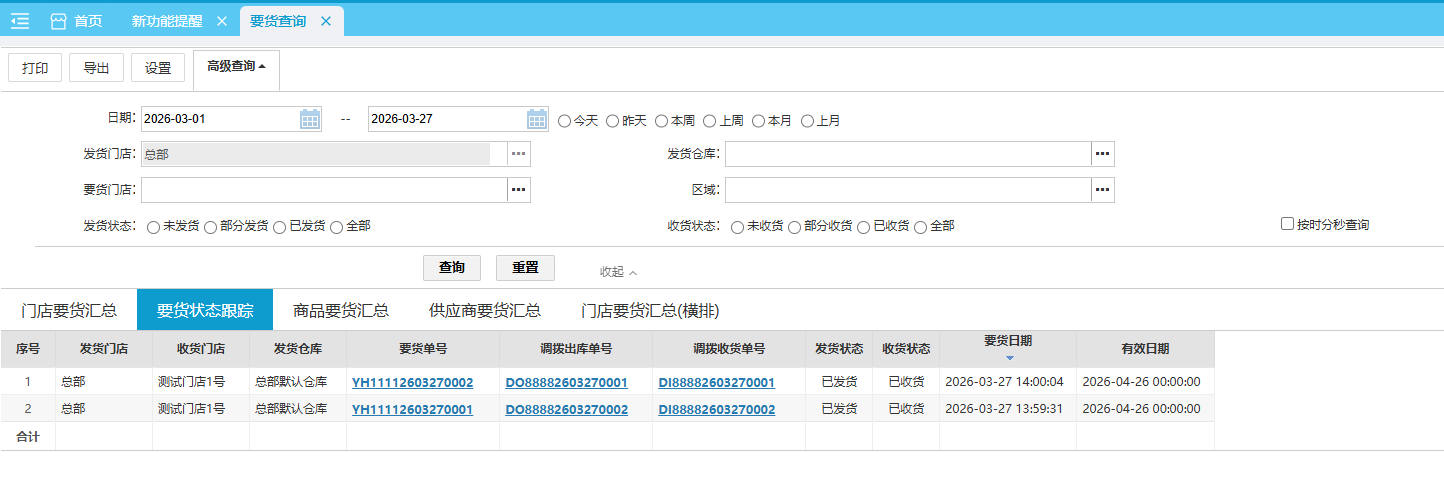Toggle sort arrow on 要货日期 column
Screen dimensions: 1444x484
click(1009, 358)
